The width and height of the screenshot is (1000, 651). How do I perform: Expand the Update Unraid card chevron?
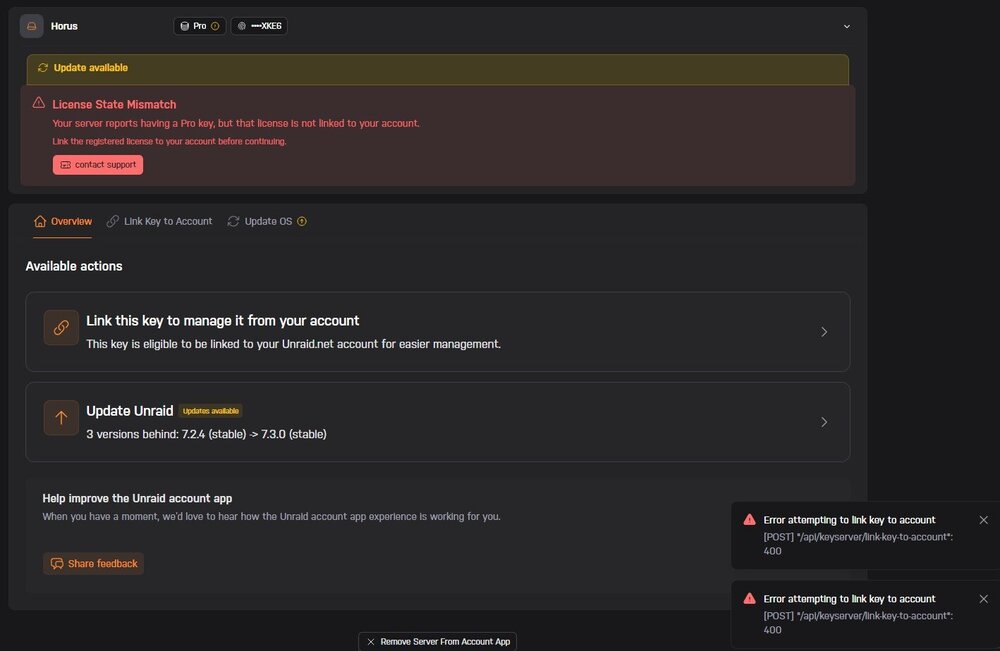(824, 422)
